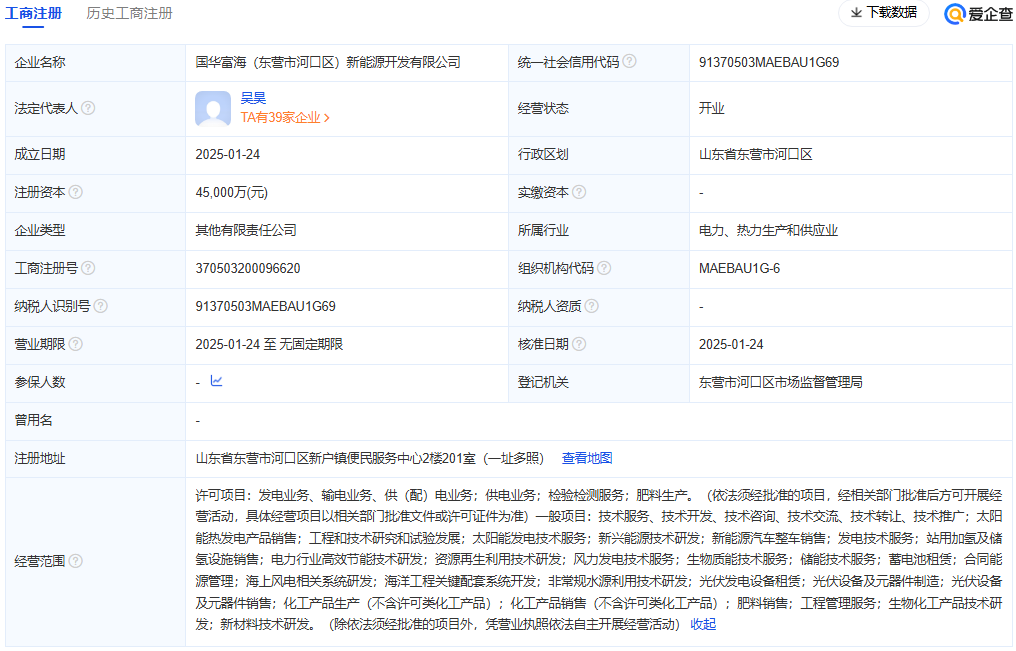Select the 工商注册 tab
The image size is (1016, 651).
[34, 15]
